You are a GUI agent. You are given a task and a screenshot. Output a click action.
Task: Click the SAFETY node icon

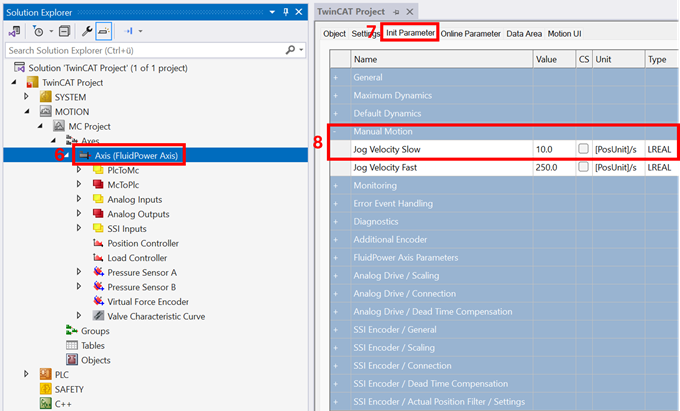(46, 388)
